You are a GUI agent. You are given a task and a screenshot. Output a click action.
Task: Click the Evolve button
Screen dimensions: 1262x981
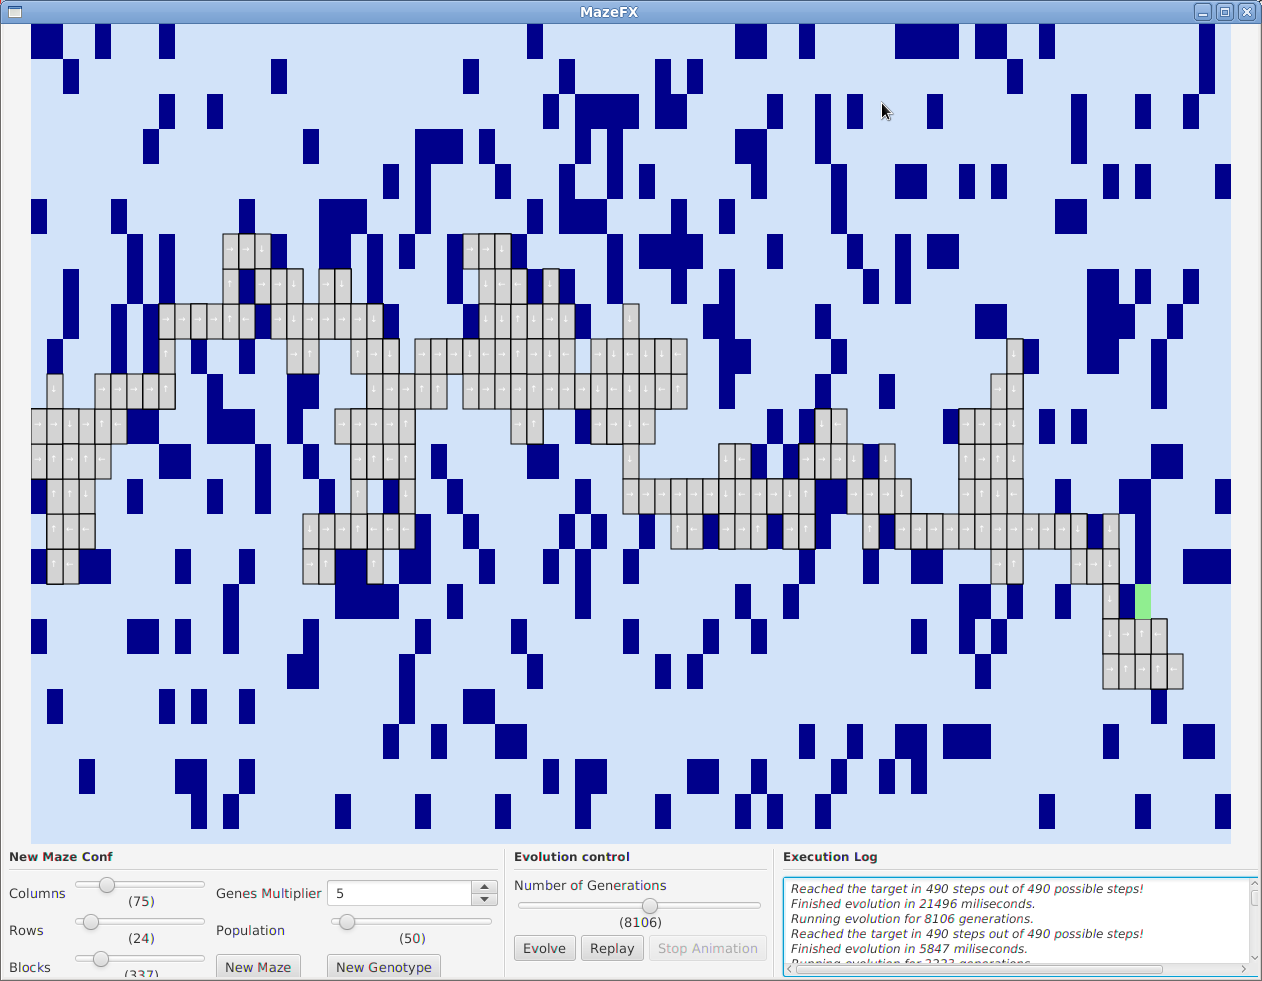click(x=544, y=948)
